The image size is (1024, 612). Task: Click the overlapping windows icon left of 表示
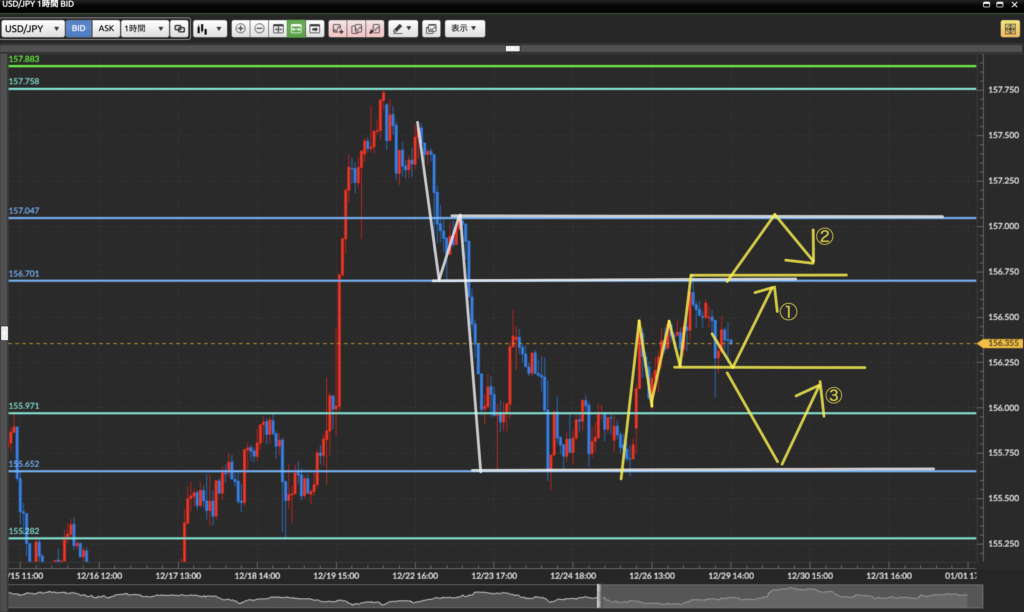tap(431, 29)
